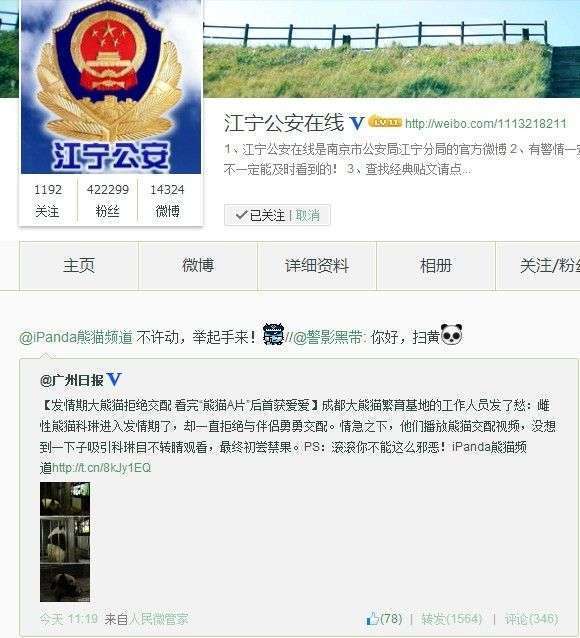Click the thumbs-up like icon

pos(372,619)
